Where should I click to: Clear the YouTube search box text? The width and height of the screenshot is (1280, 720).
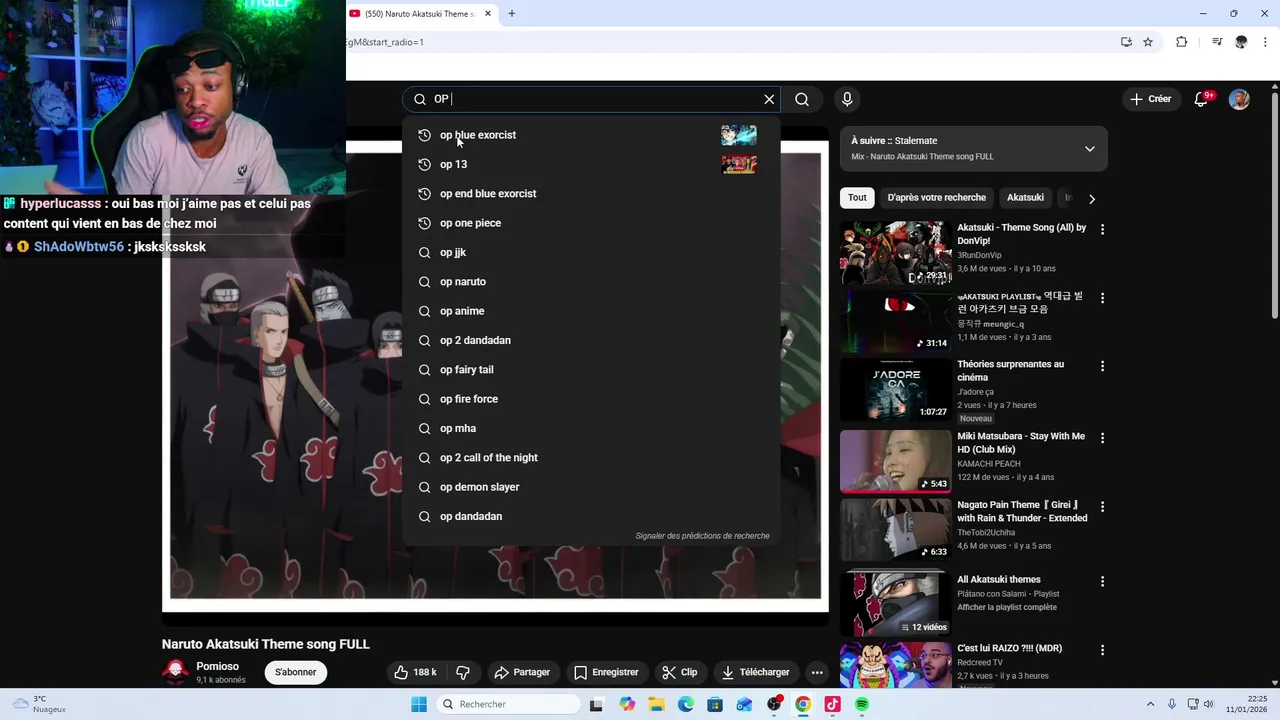[x=769, y=99]
